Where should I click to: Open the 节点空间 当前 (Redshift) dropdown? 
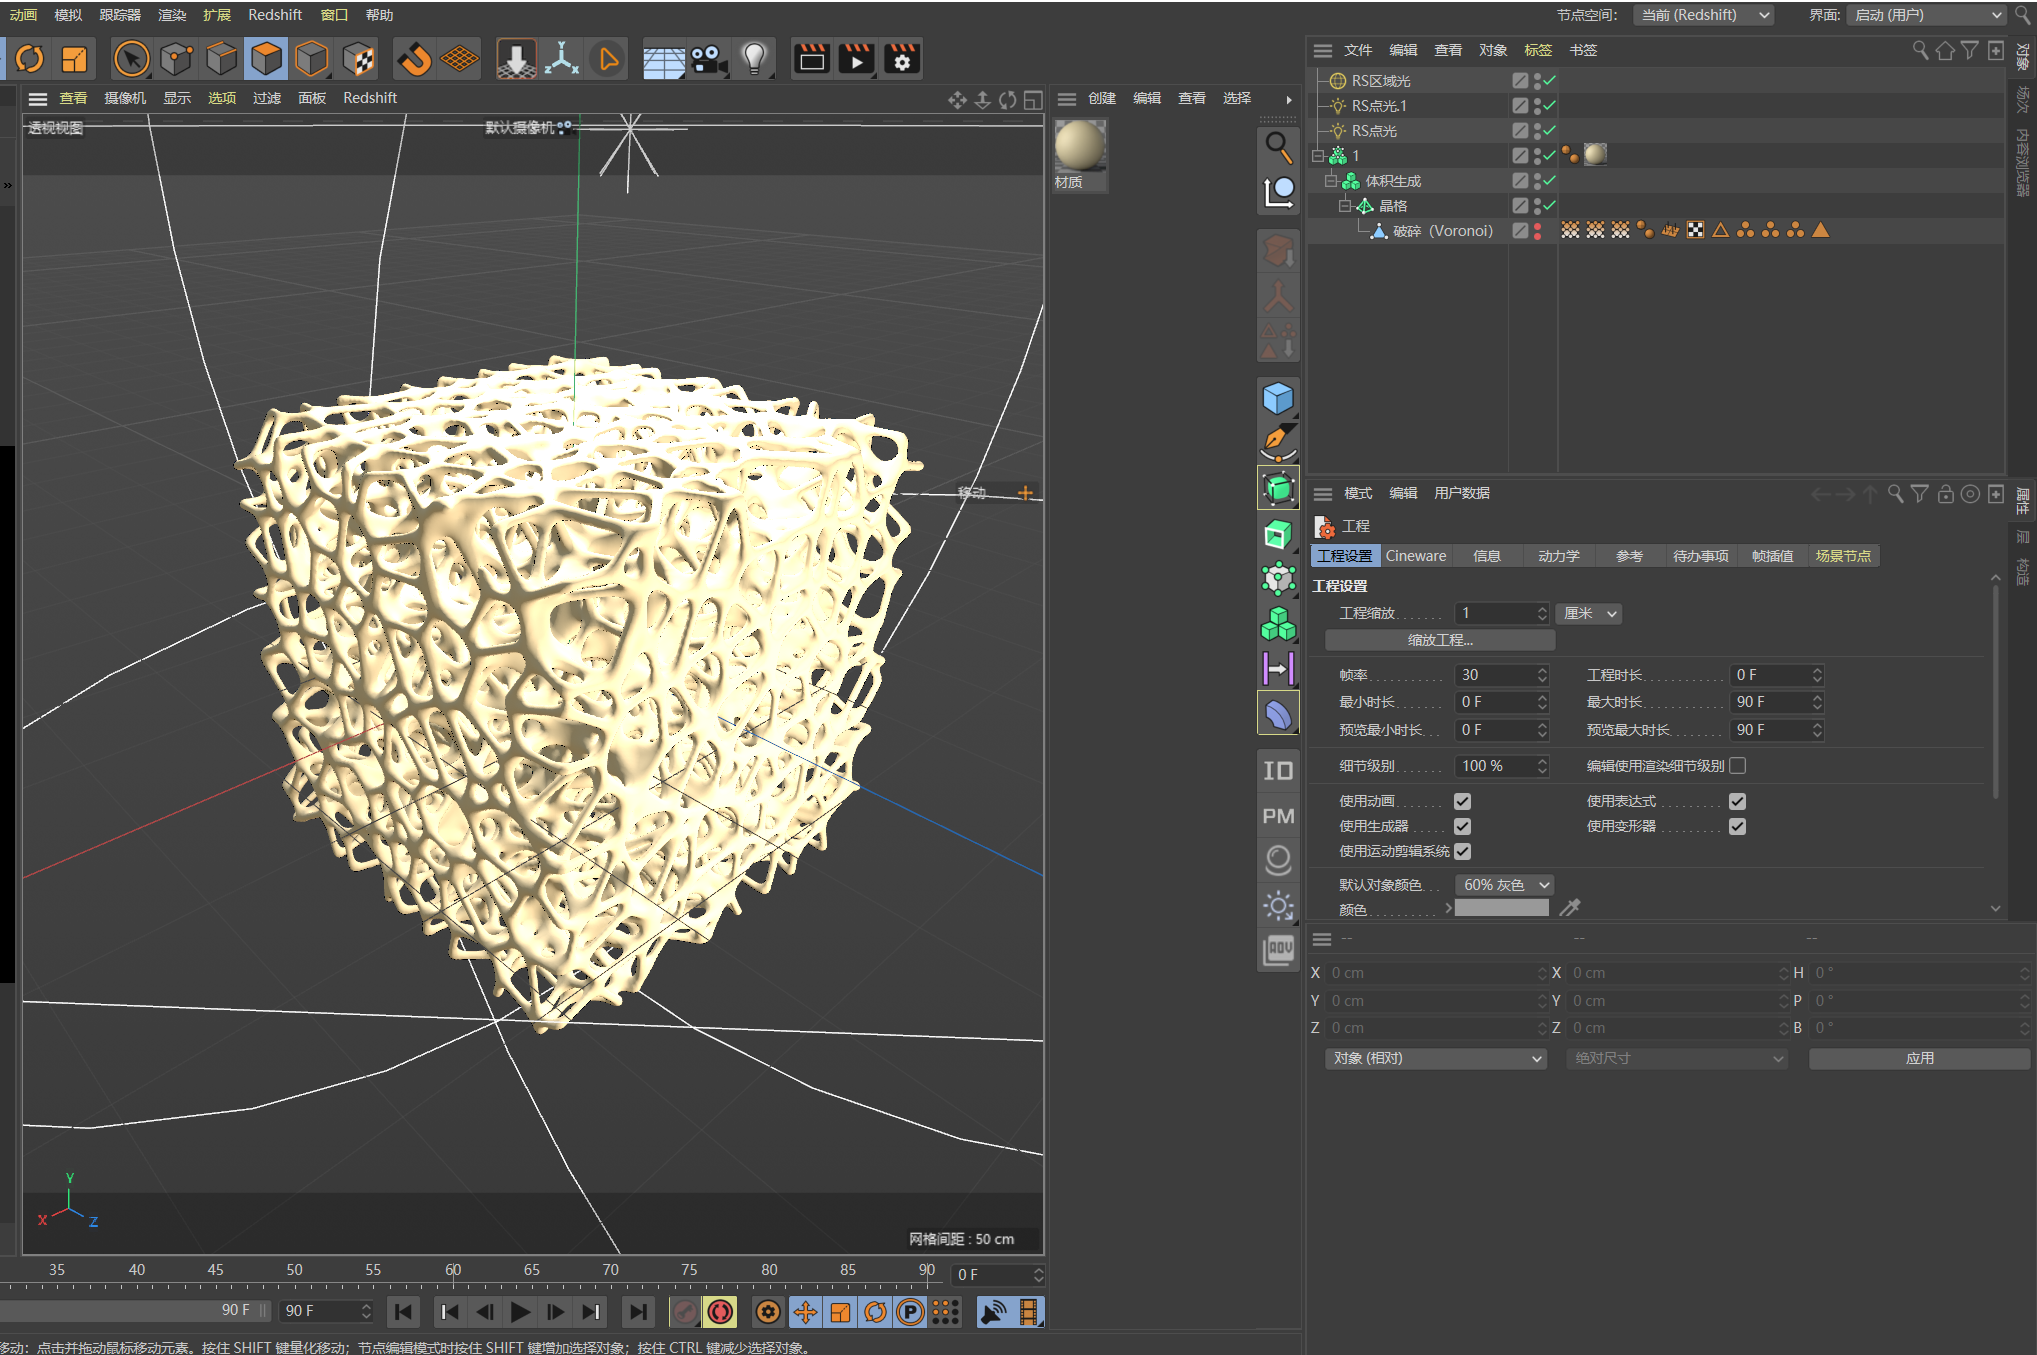click(x=1705, y=15)
